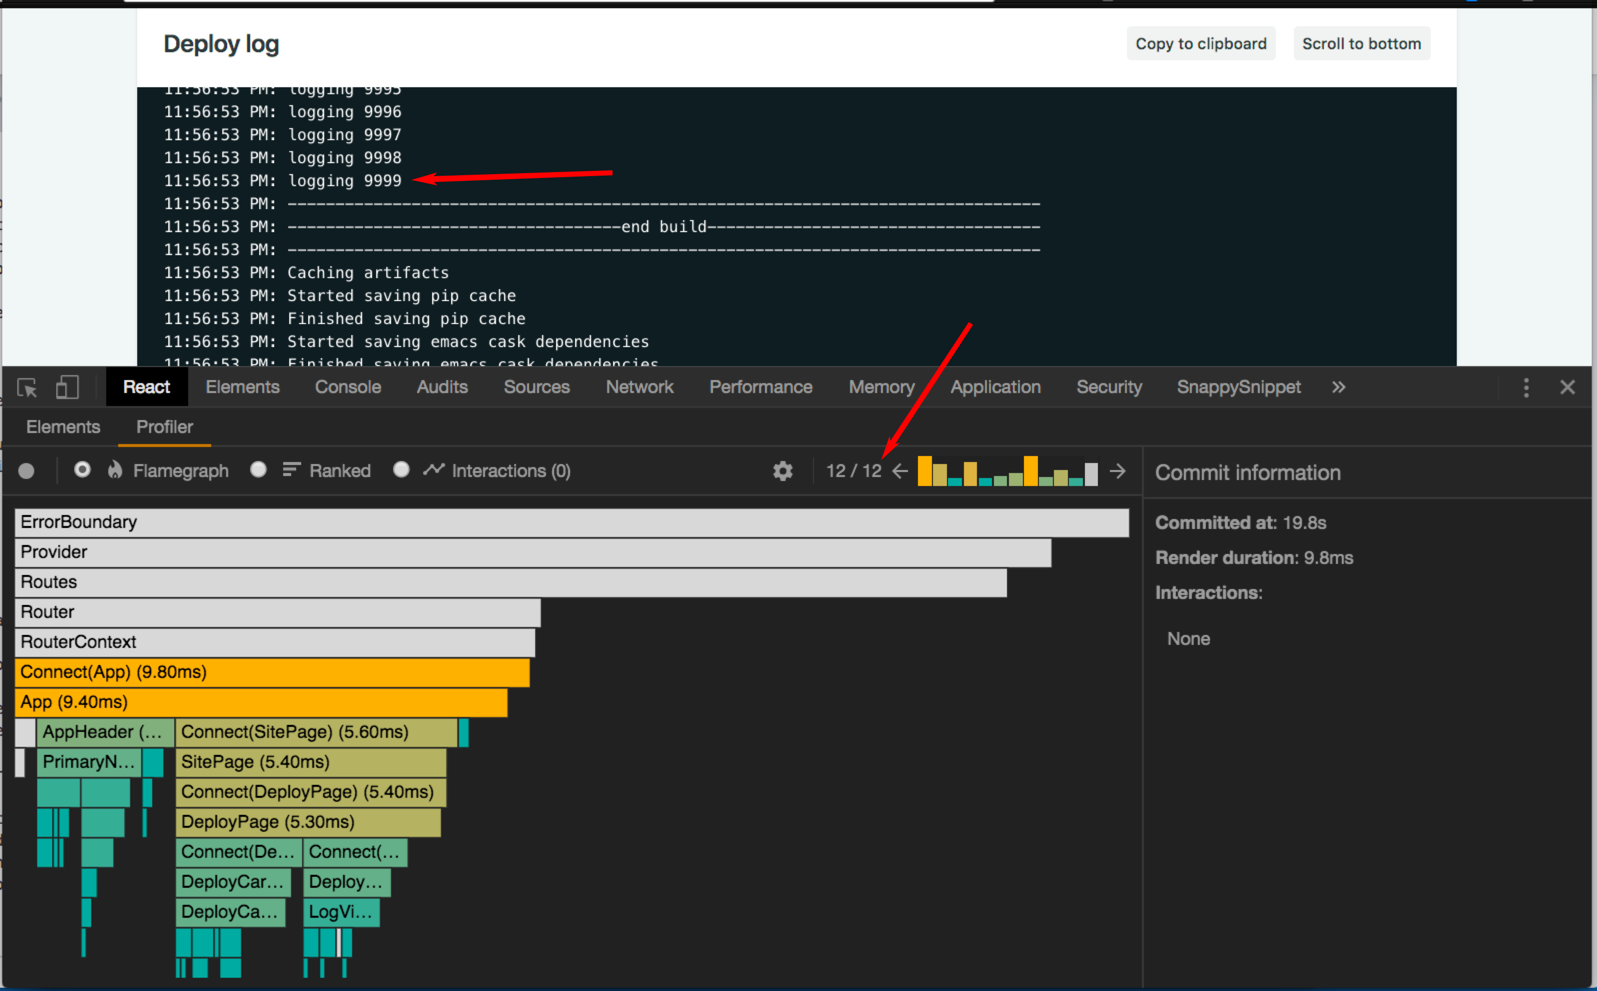1597x991 pixels.
Task: Switch to the Network tab
Action: [x=639, y=388]
